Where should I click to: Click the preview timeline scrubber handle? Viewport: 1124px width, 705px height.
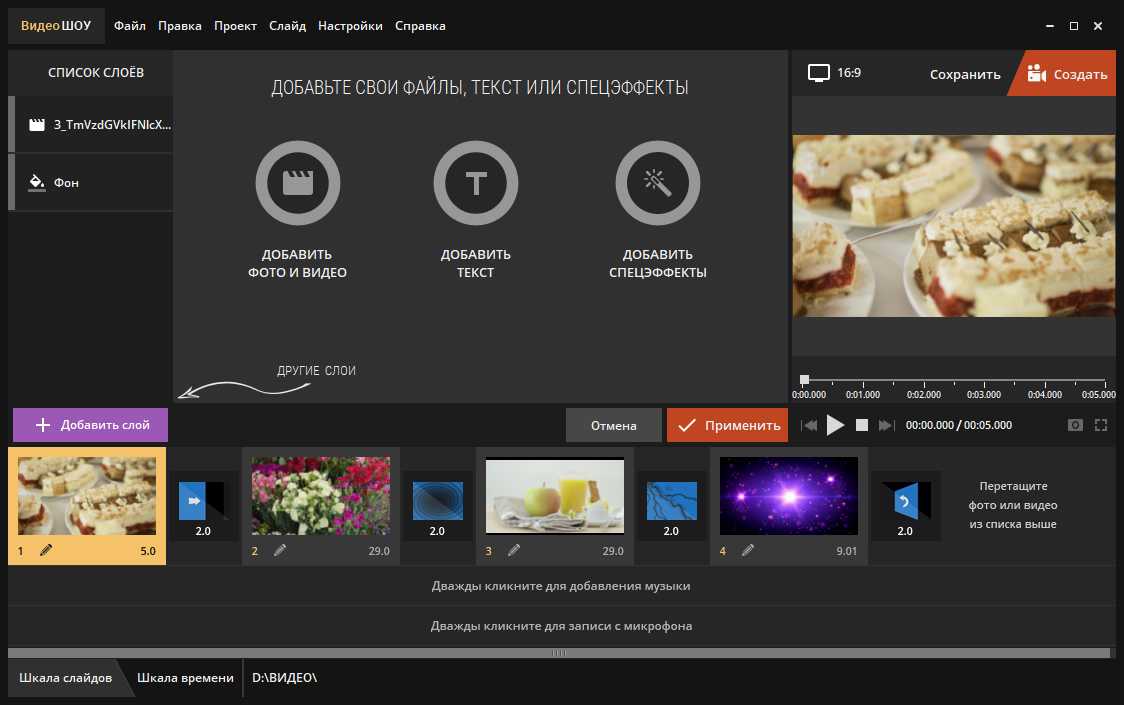[x=804, y=380]
